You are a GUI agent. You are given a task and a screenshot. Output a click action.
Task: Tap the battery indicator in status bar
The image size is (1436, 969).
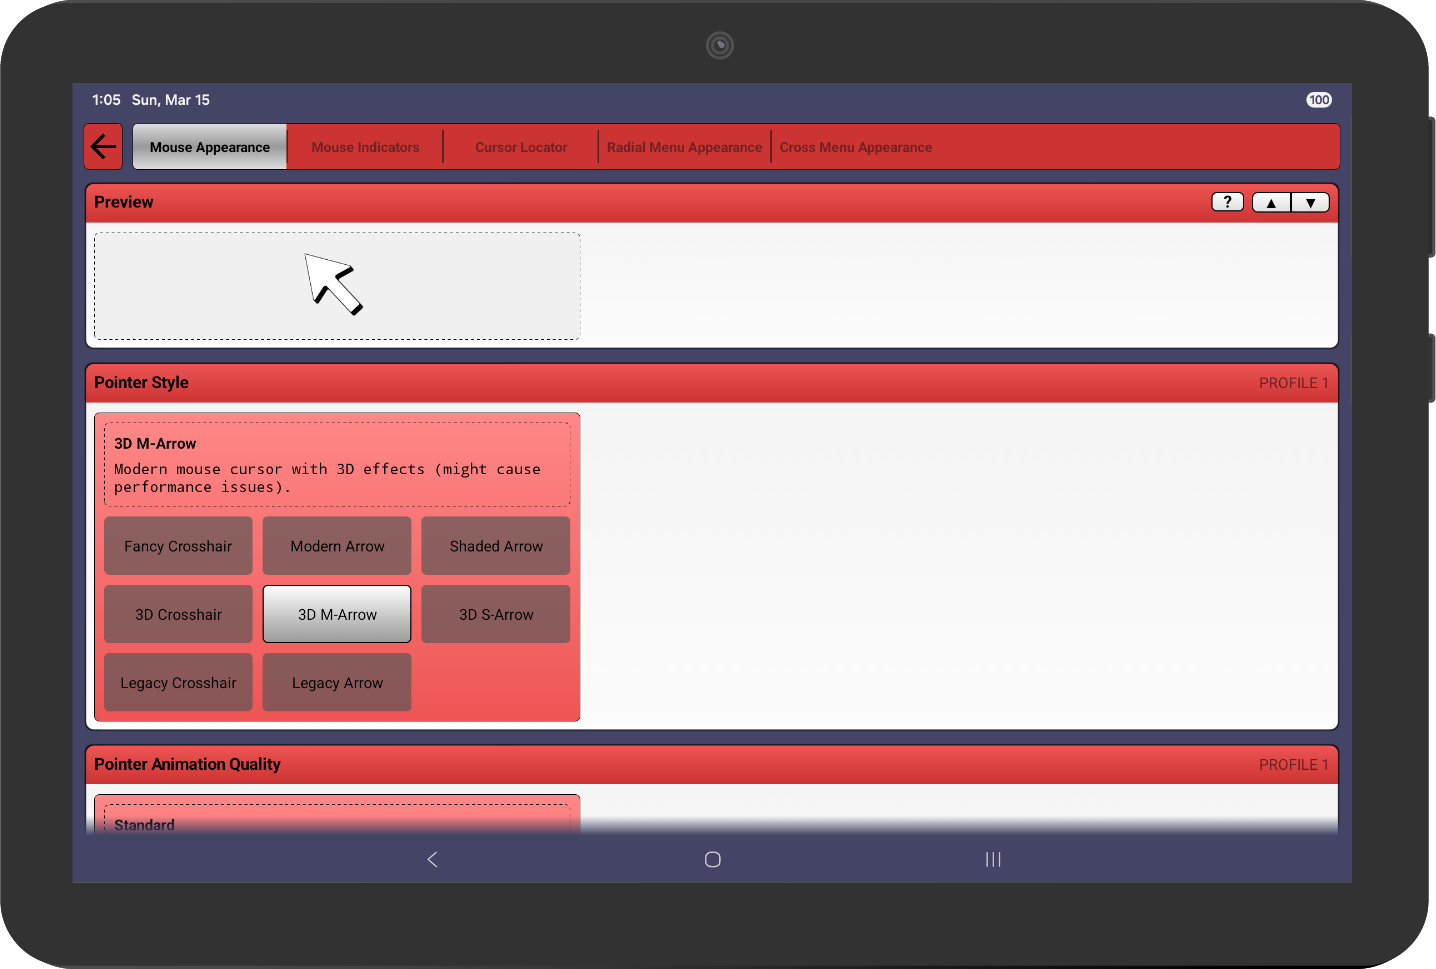1318,100
